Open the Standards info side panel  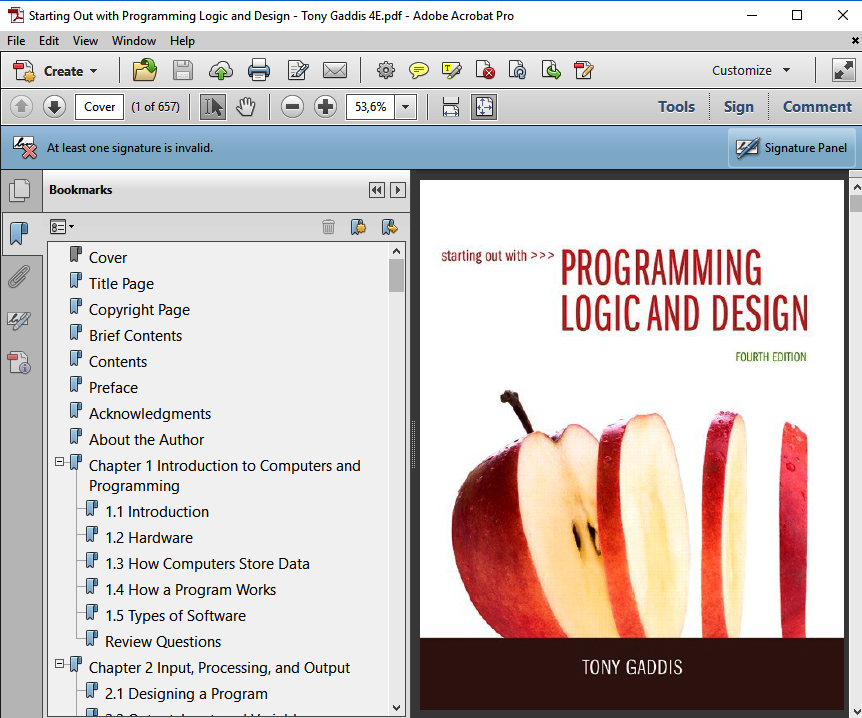pos(19,363)
